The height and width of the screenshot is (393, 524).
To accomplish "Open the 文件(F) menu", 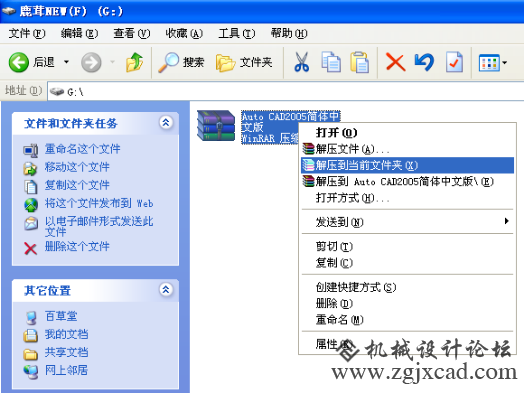I will point(27,33).
